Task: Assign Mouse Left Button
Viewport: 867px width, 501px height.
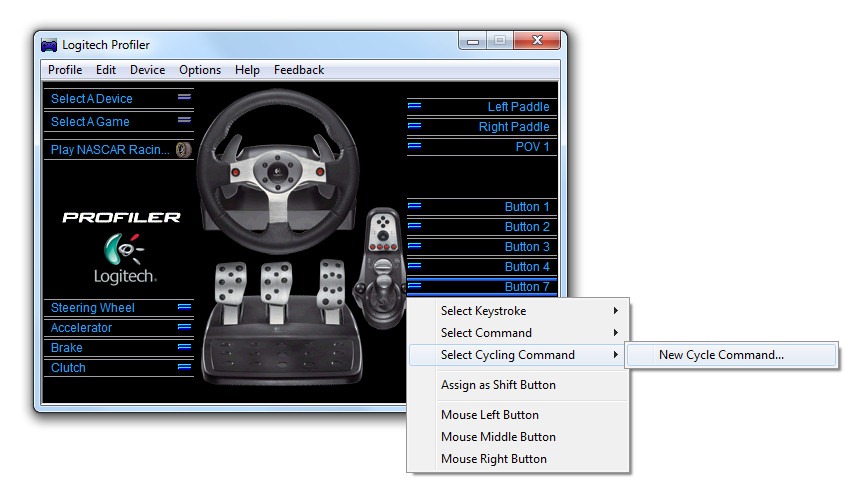Action: click(x=518, y=415)
